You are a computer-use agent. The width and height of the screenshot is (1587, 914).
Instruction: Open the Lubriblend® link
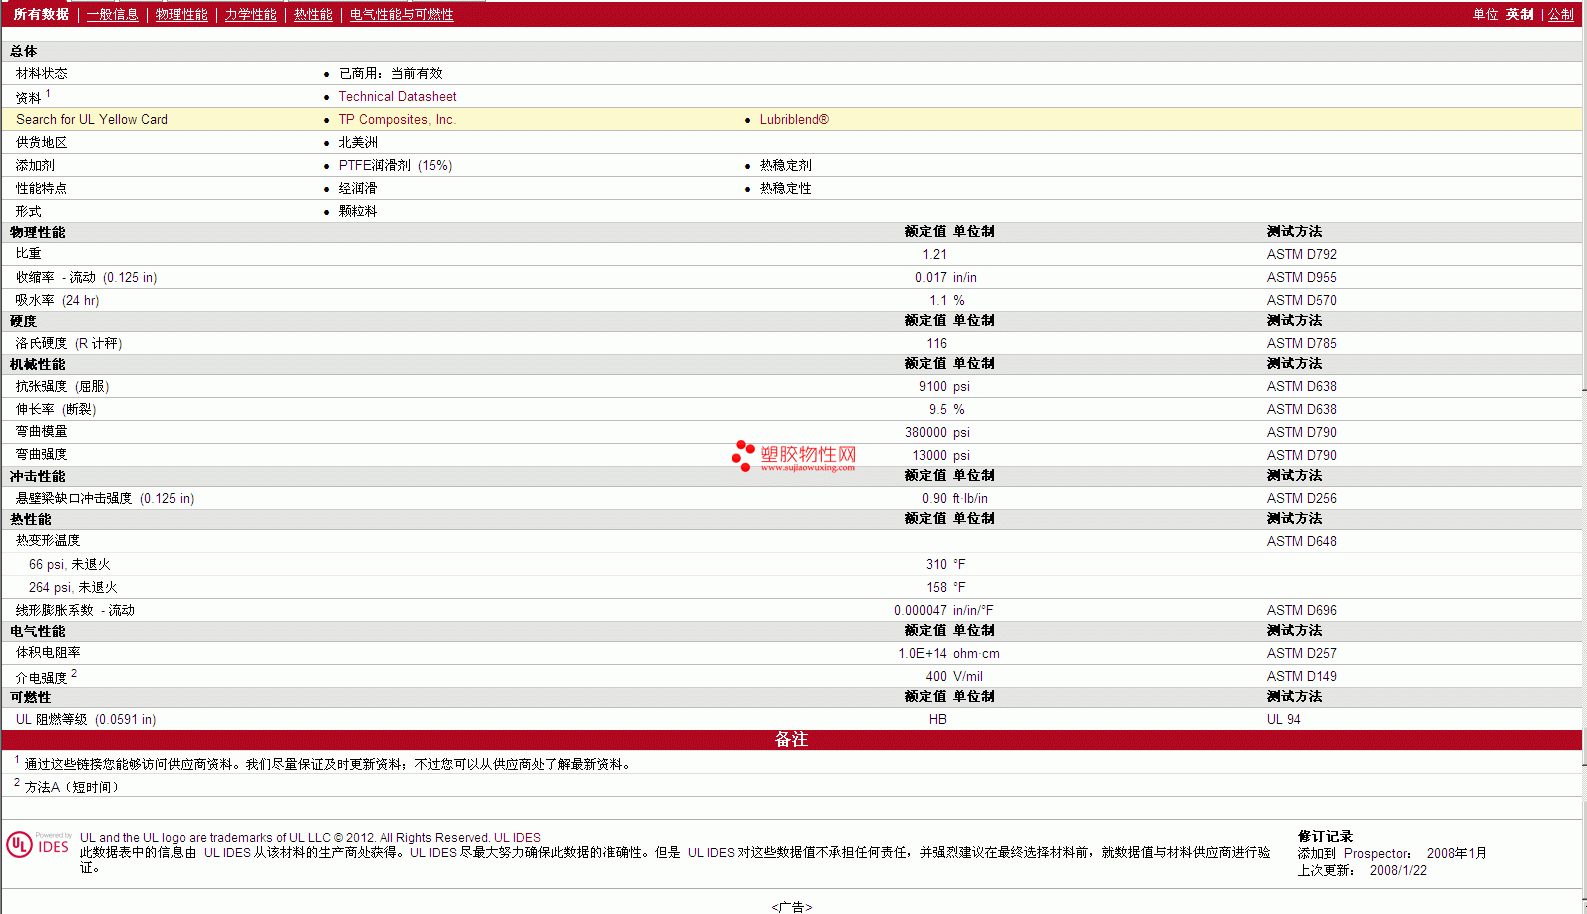tap(794, 119)
